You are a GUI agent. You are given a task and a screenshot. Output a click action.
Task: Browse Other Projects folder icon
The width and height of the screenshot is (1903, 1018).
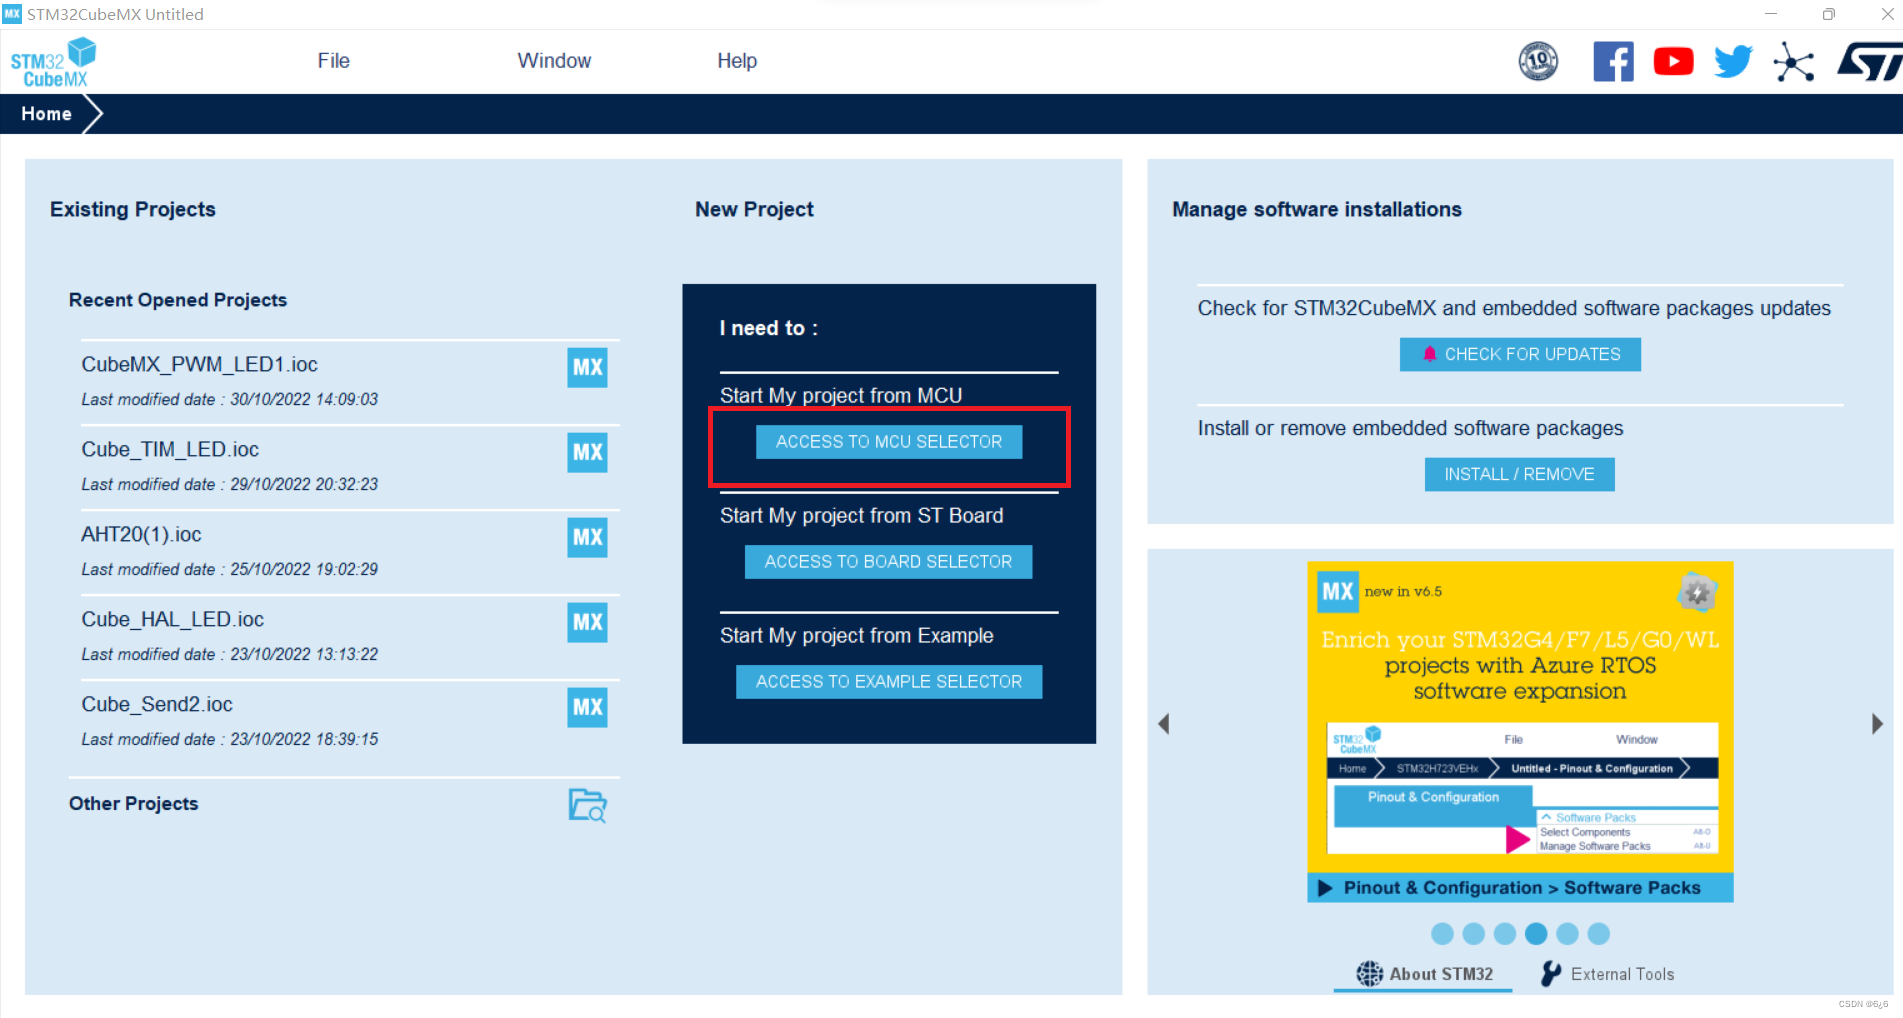[x=587, y=805]
